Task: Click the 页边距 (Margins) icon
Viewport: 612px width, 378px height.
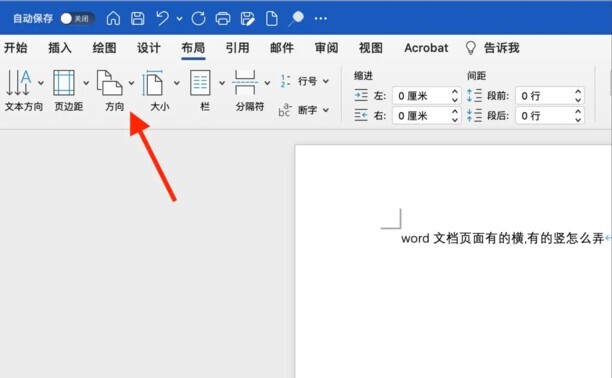Action: 64,83
